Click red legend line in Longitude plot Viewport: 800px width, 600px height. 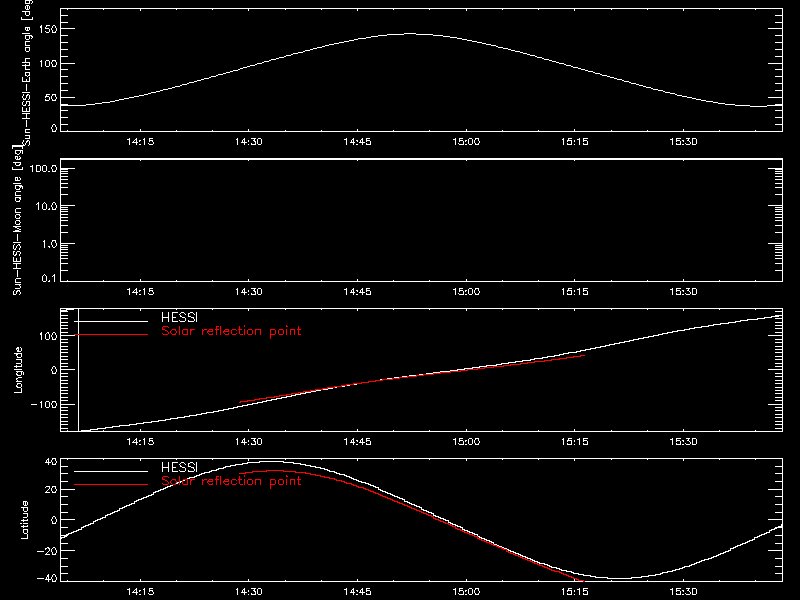tap(111, 335)
